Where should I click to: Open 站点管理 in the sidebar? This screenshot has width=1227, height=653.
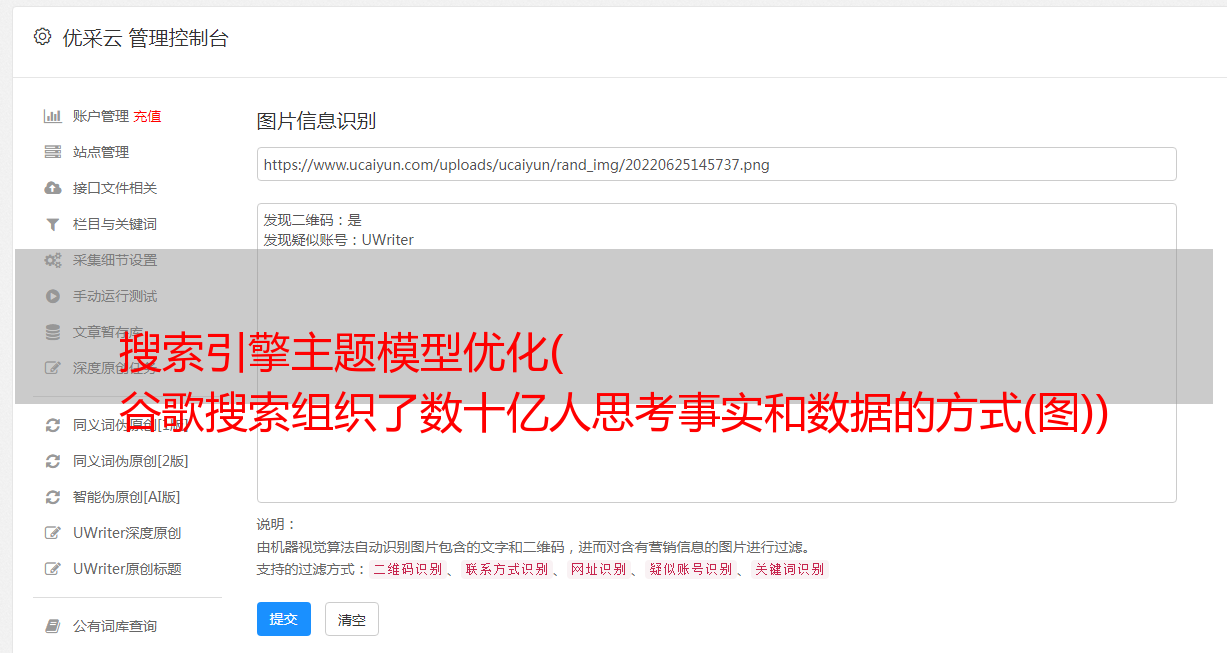click(101, 152)
